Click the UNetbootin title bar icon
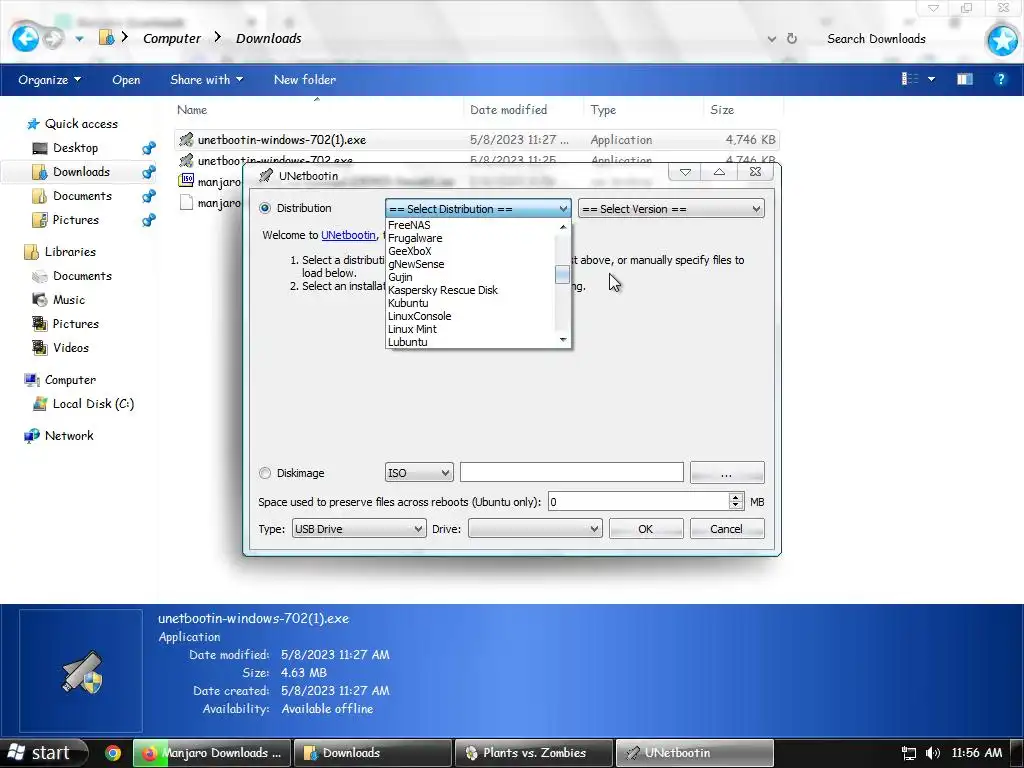The height and width of the screenshot is (768, 1024). tap(266, 176)
